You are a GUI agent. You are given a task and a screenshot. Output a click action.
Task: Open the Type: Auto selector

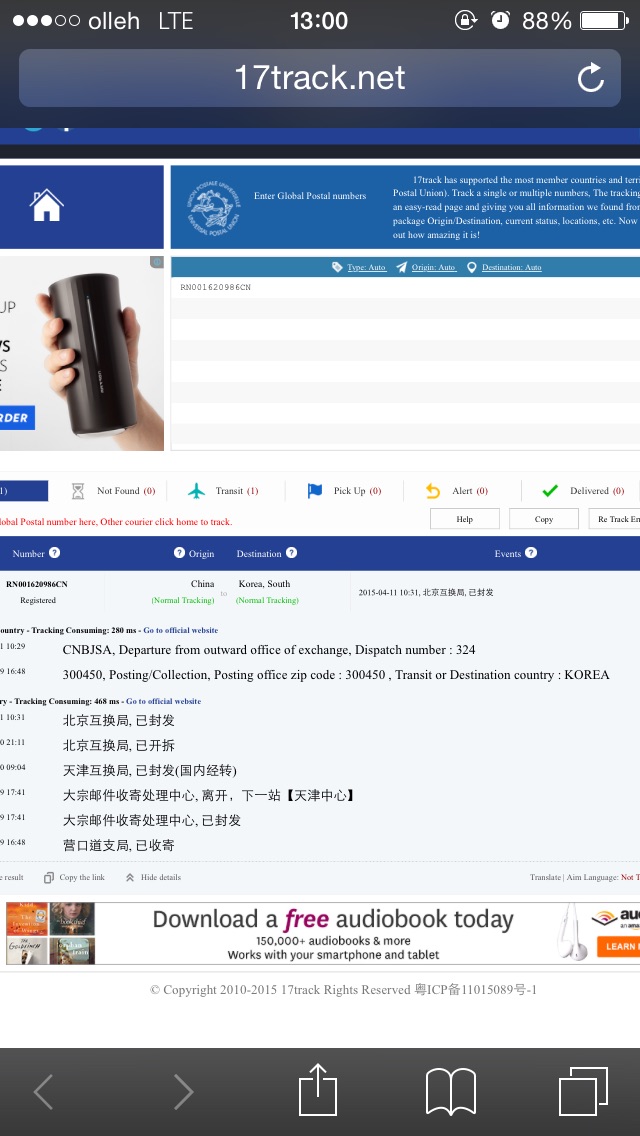pyautogui.click(x=360, y=267)
